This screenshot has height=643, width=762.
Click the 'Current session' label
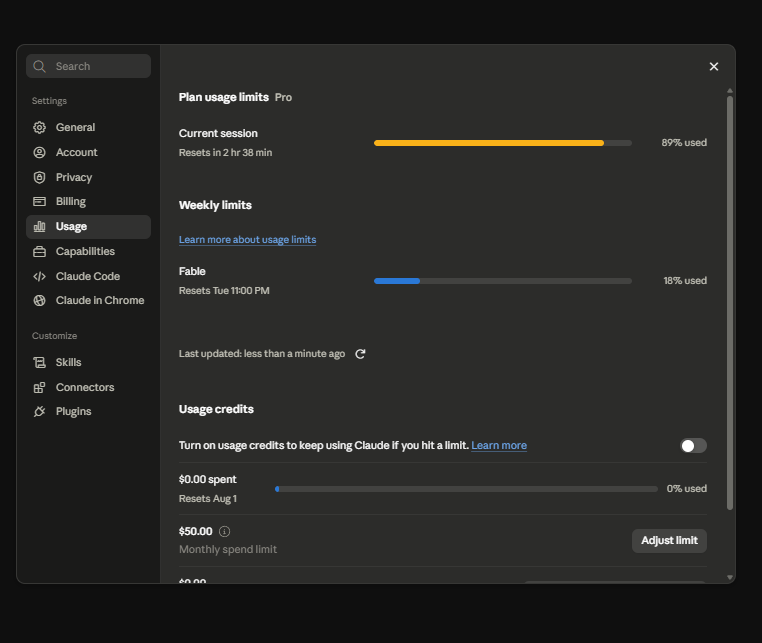click(218, 133)
